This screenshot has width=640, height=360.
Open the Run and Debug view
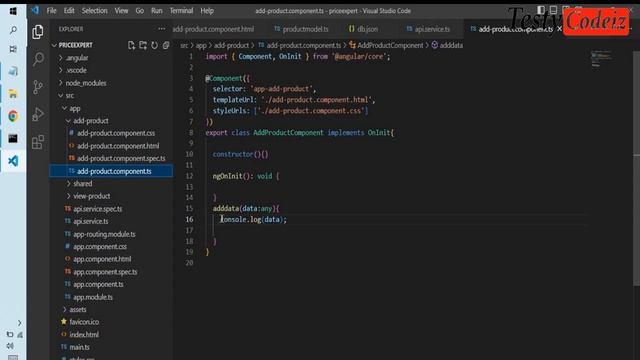coord(38,114)
